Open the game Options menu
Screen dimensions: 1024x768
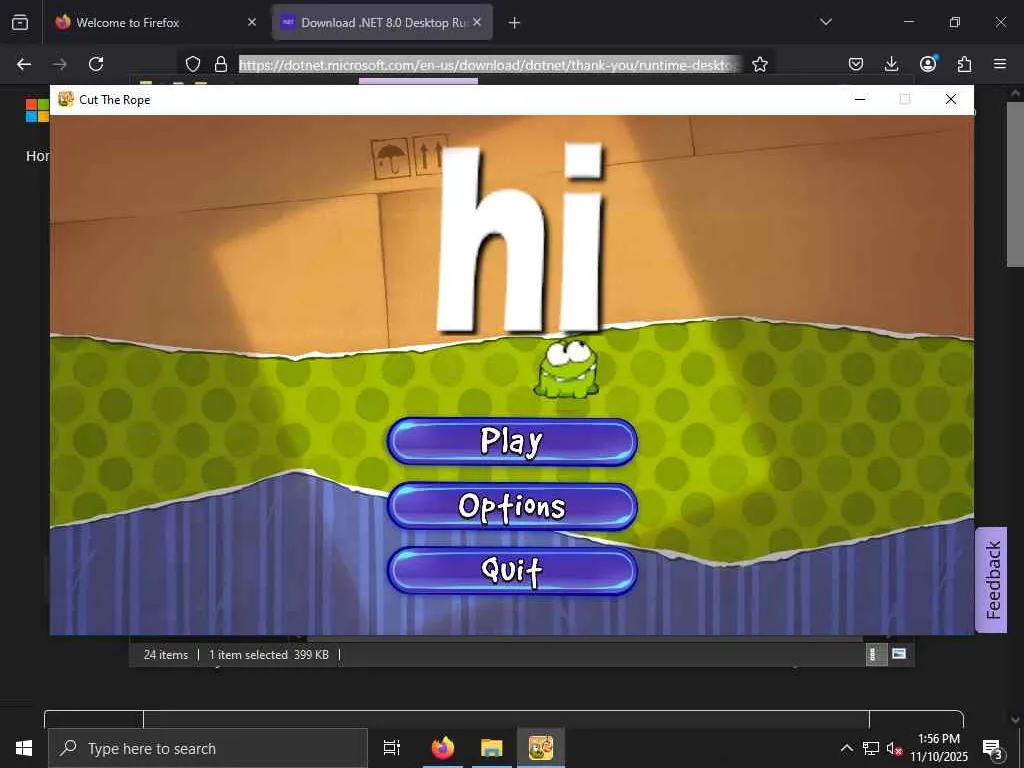(512, 507)
